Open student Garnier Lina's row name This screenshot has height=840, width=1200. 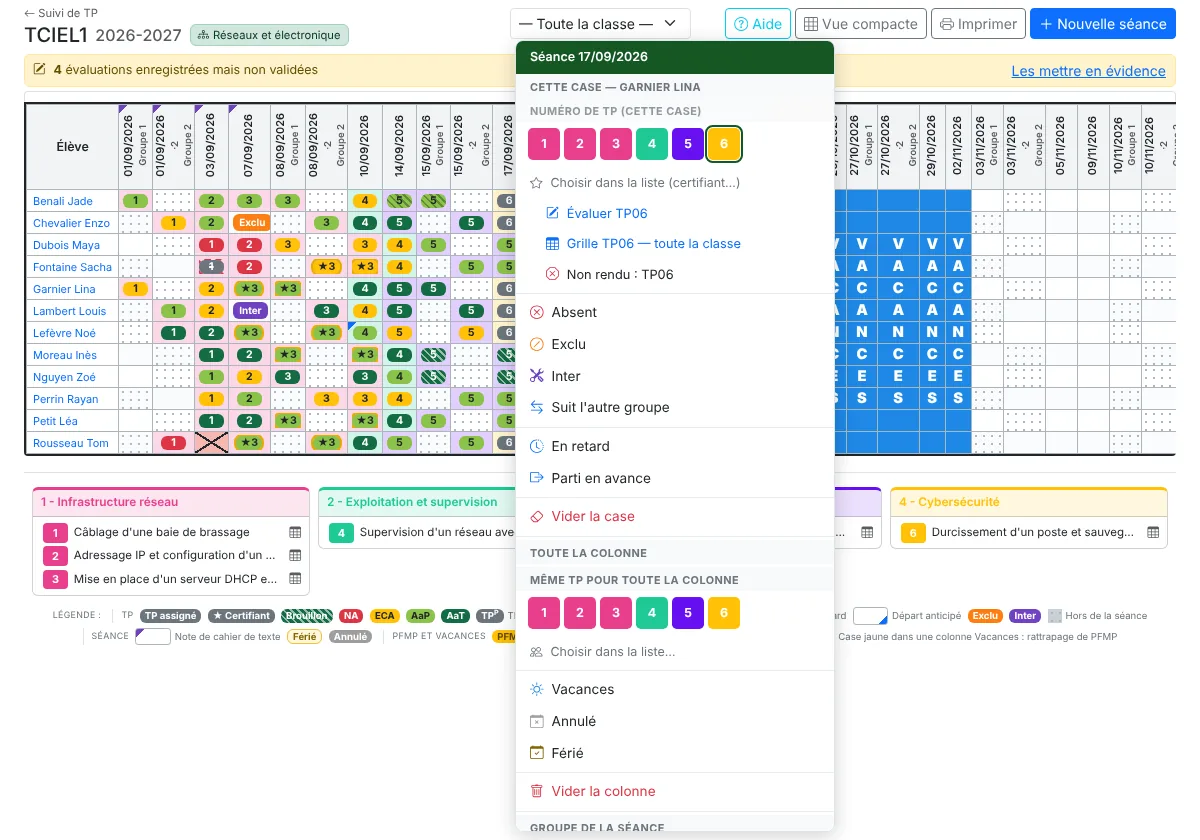click(64, 289)
